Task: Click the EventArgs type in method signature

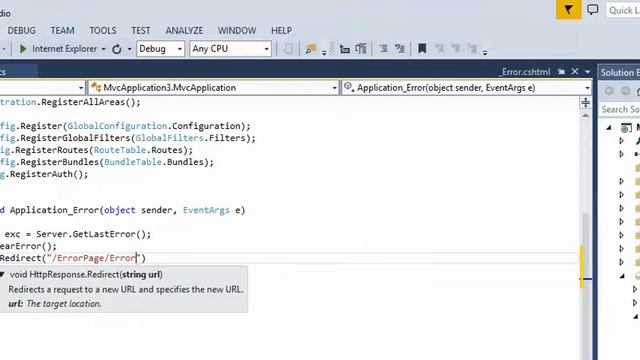Action: tap(206, 210)
